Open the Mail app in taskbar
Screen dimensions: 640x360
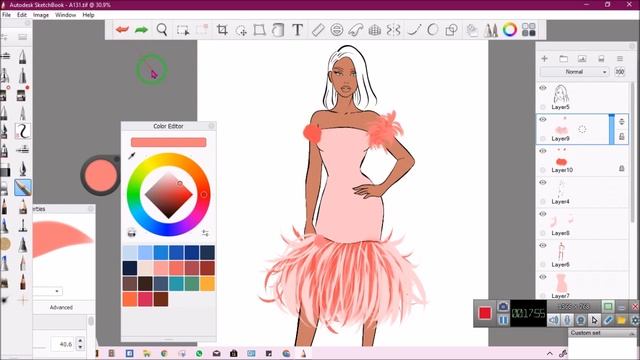[216, 353]
